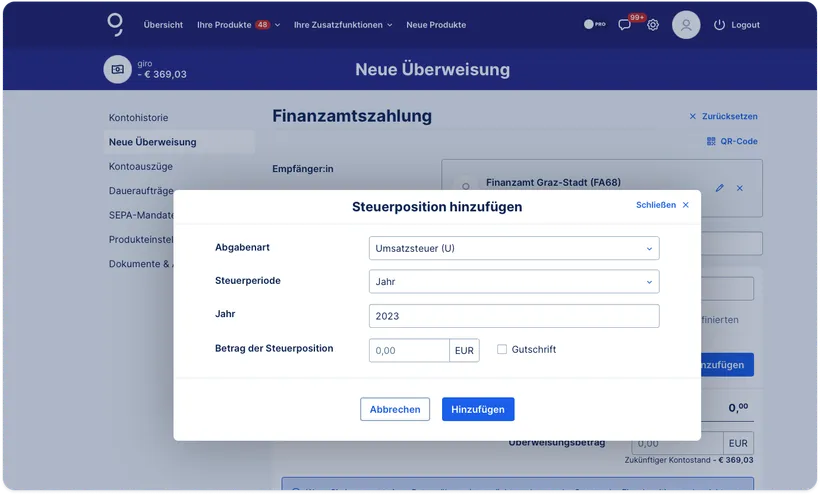Image resolution: width=820 pixels, height=494 pixels.
Task: Expand Ihre Produkte menu chevron
Action: click(278, 25)
